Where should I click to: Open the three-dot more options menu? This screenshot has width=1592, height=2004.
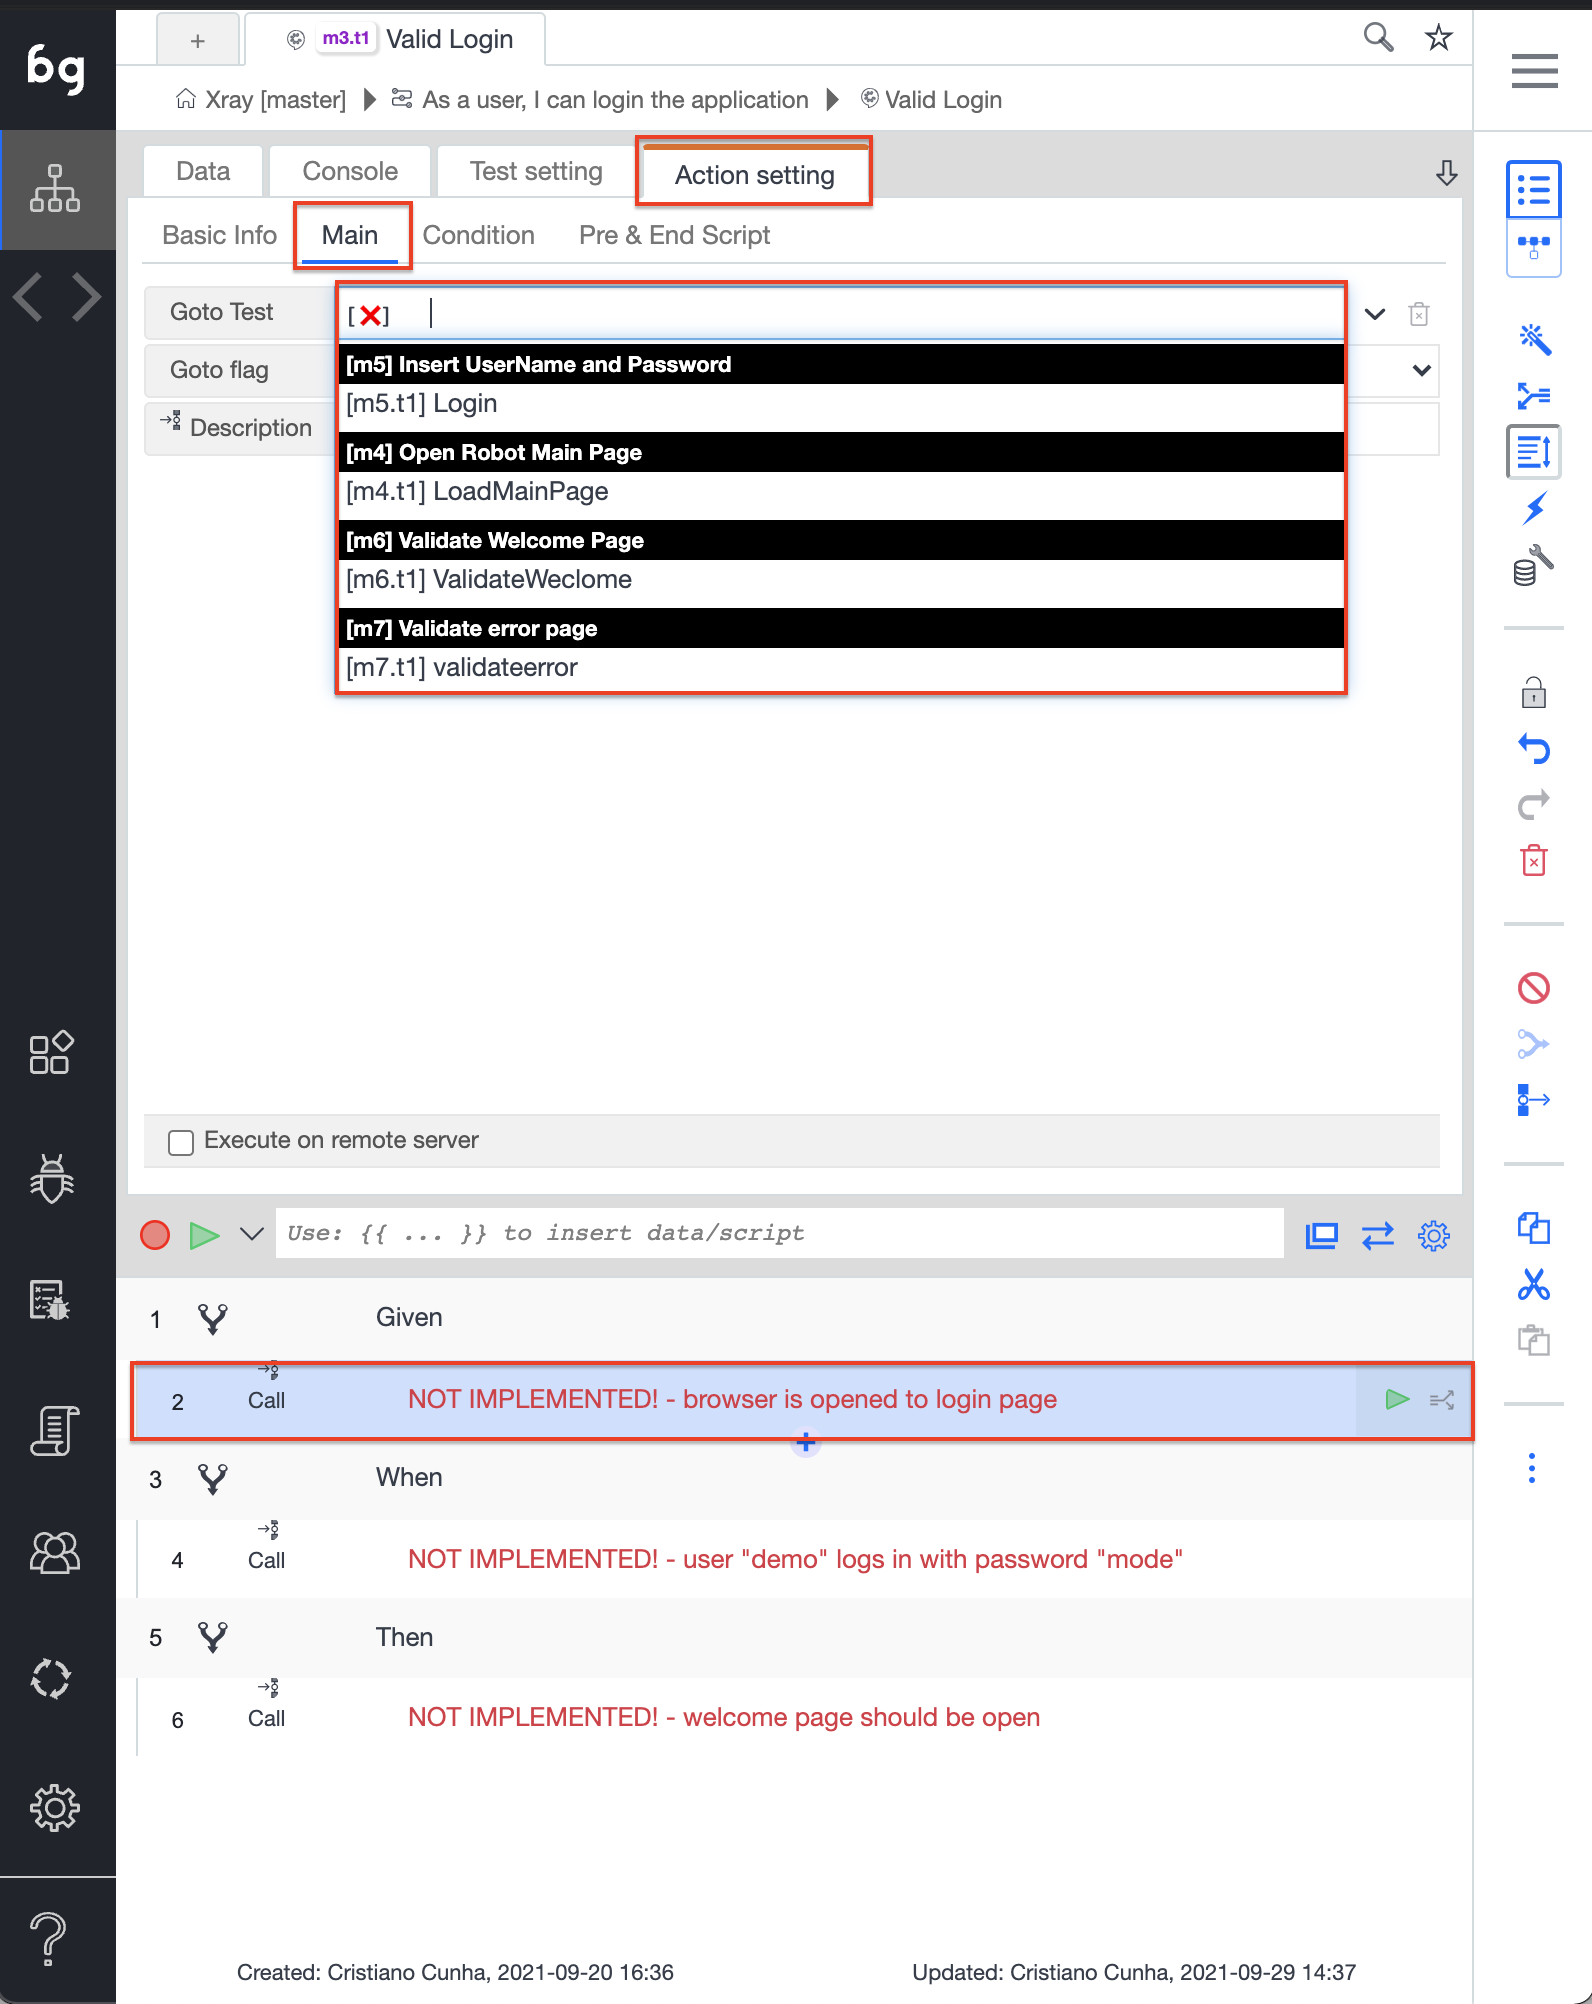click(1532, 1468)
